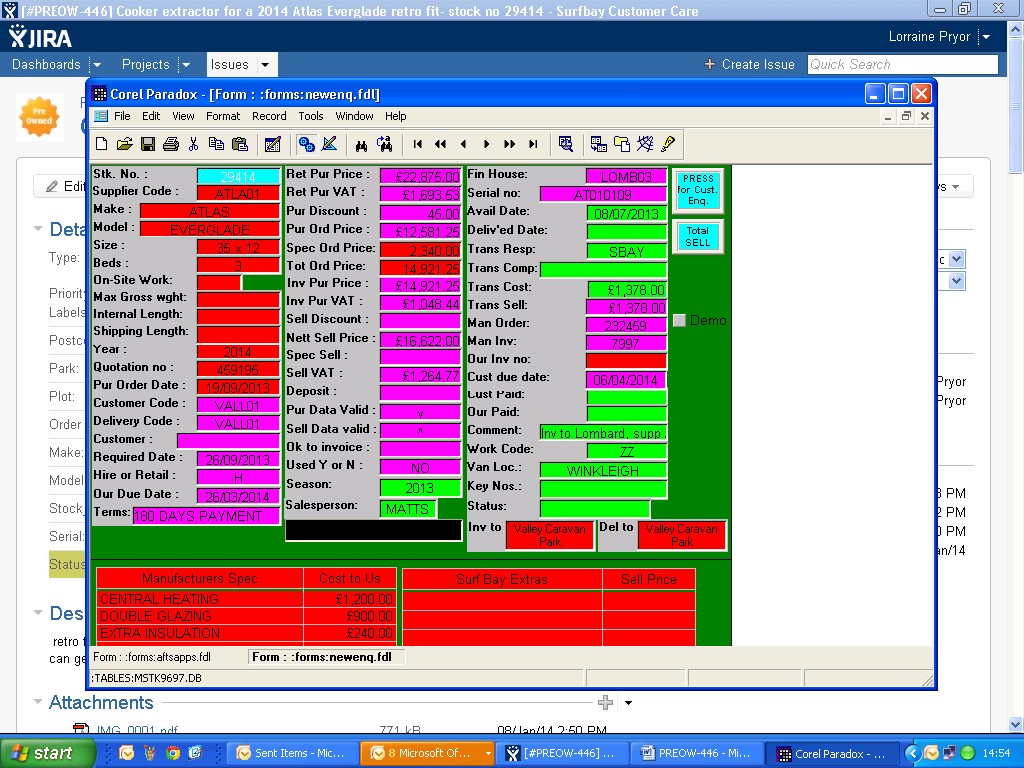Click the Print icon in Paradox toolbar
Screen dimensions: 1024x768
point(170,144)
